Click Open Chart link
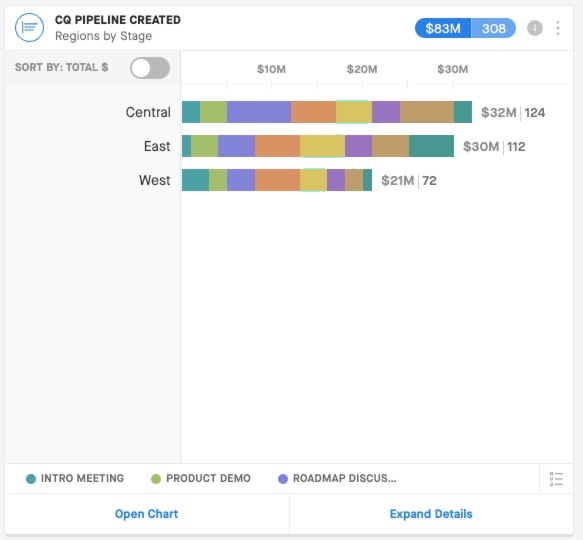583x540 pixels. [146, 514]
